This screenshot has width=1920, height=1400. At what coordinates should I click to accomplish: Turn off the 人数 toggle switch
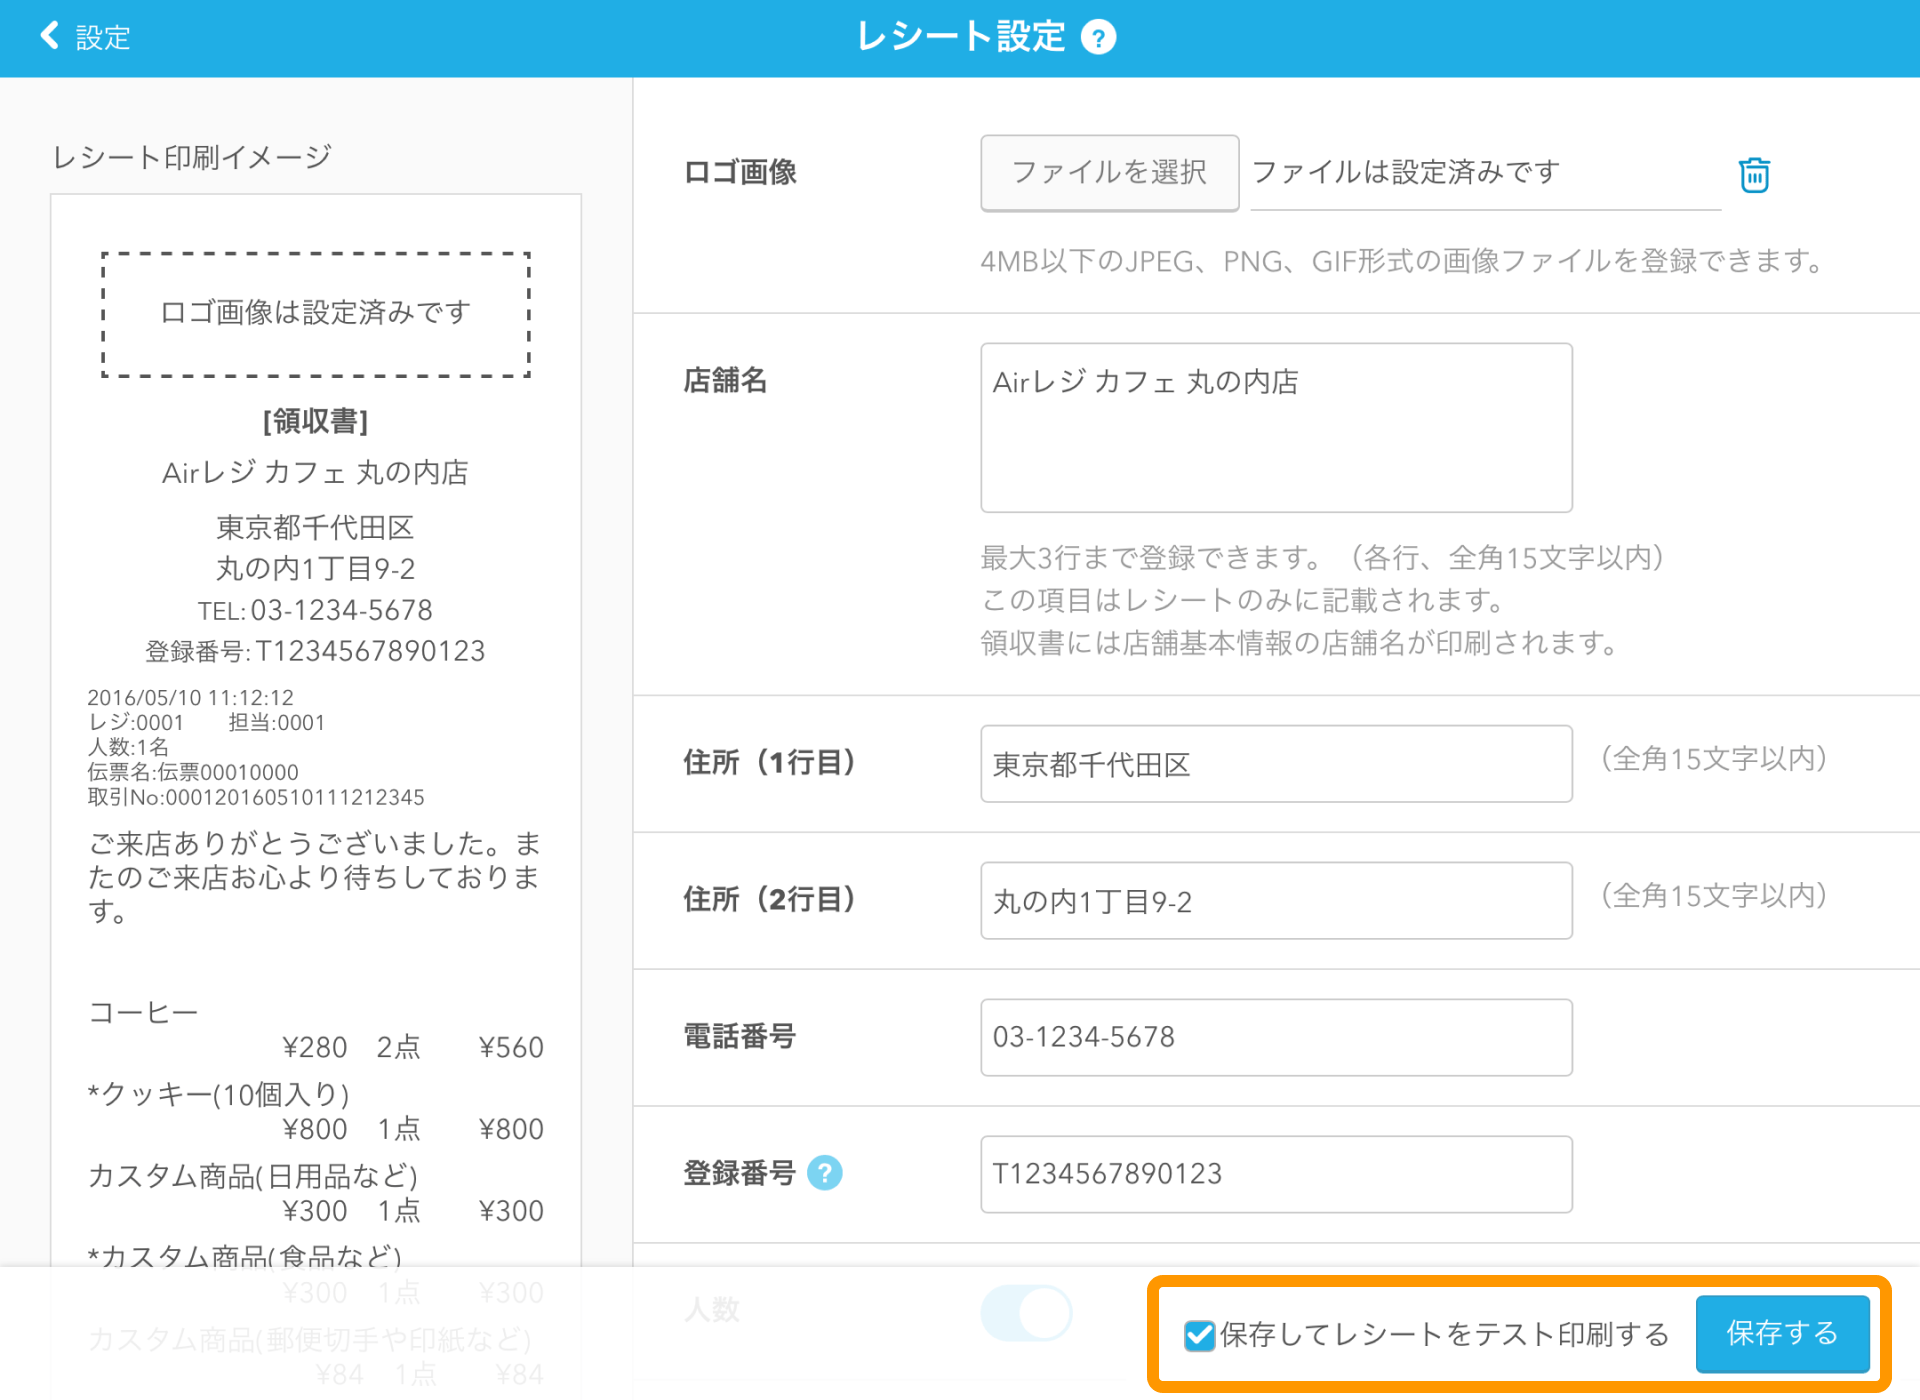pos(1027,1313)
